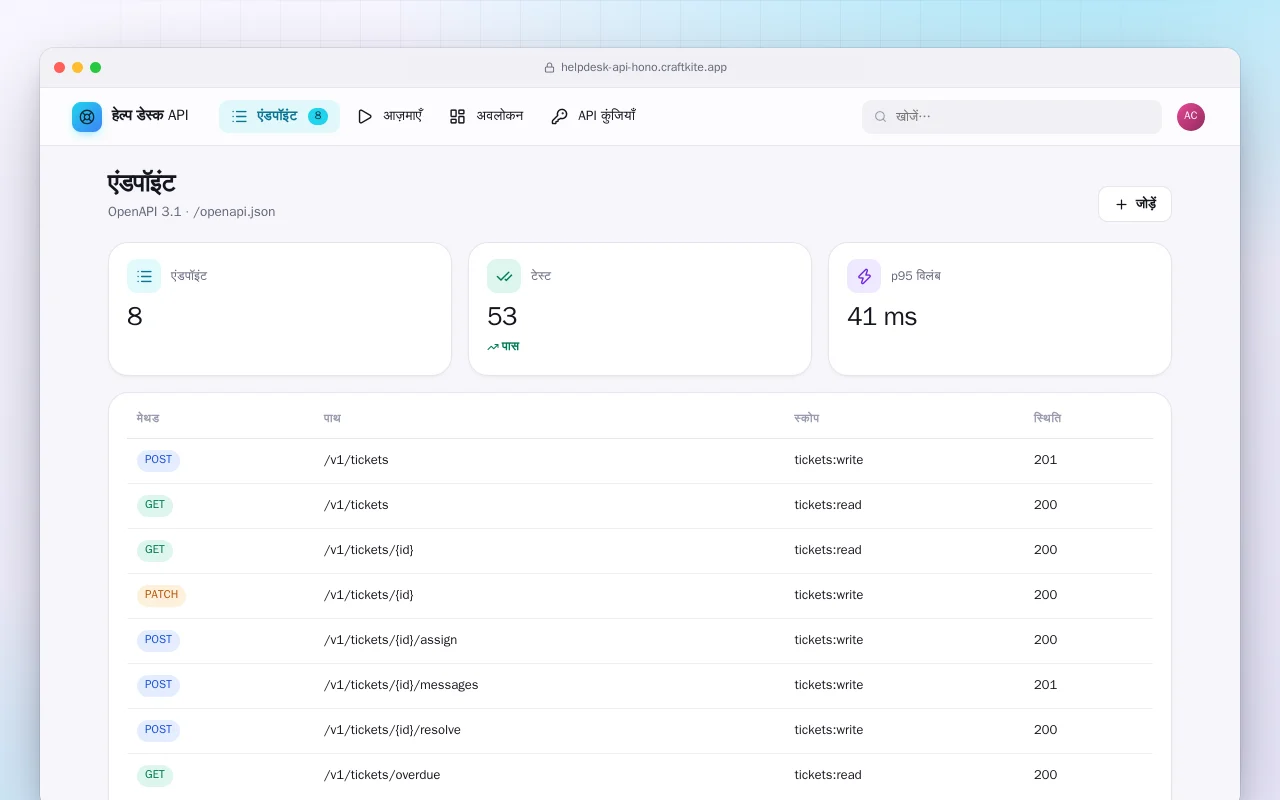Select the /v1/tickets/{id}/resolve path
This screenshot has width=1280, height=800.
(392, 730)
